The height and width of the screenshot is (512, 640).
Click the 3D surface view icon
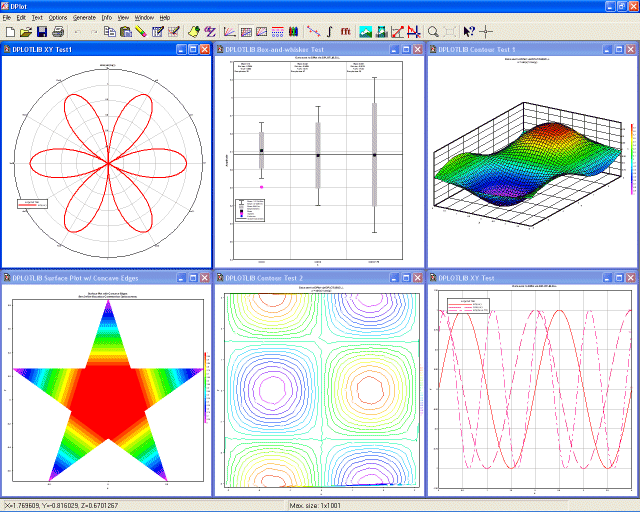pos(382,32)
